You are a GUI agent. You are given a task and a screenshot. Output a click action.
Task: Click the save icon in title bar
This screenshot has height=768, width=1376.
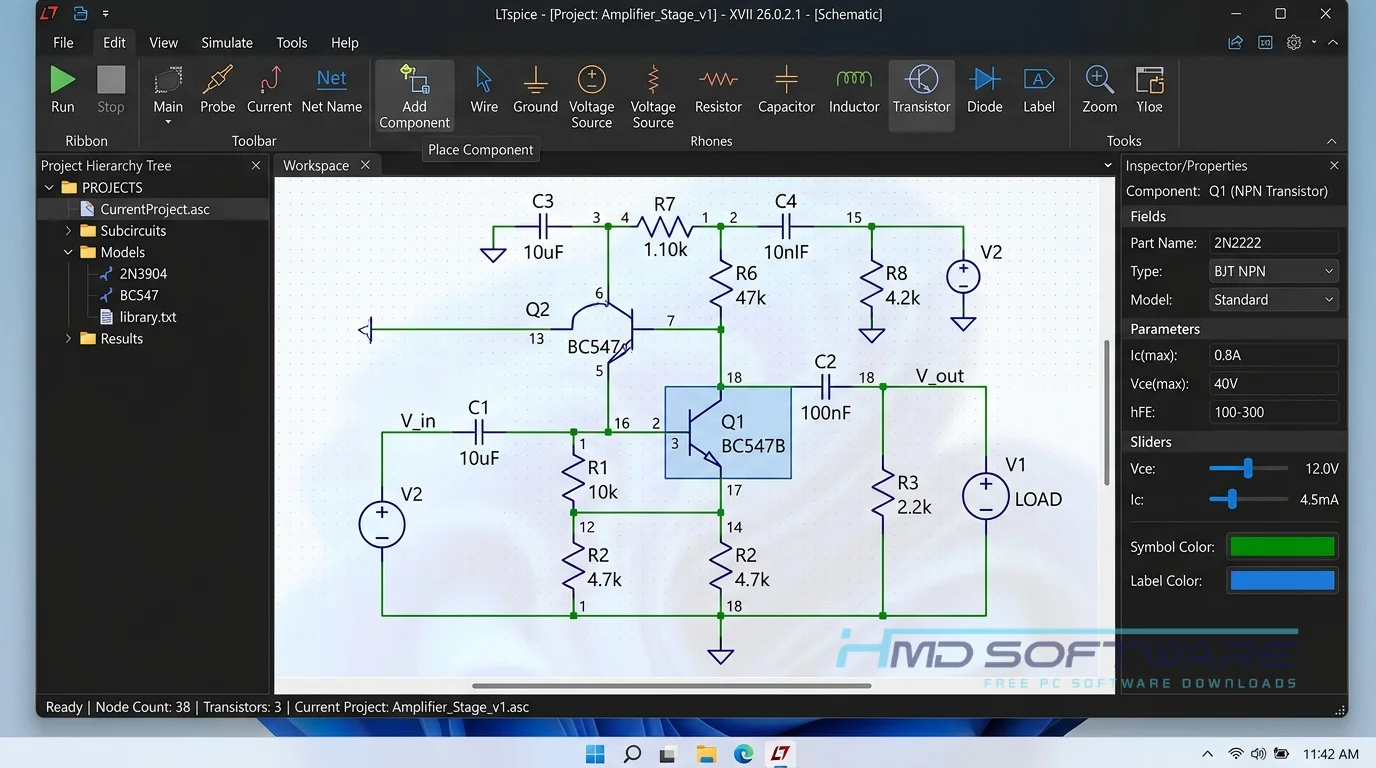click(x=80, y=14)
